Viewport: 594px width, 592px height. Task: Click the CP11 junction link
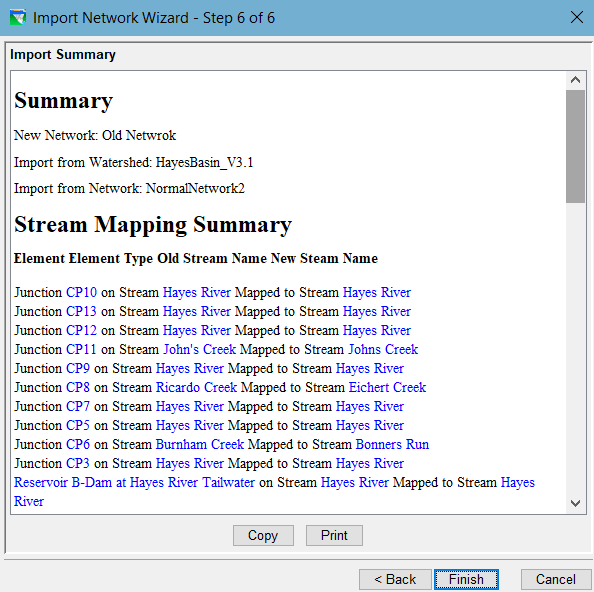tap(81, 349)
